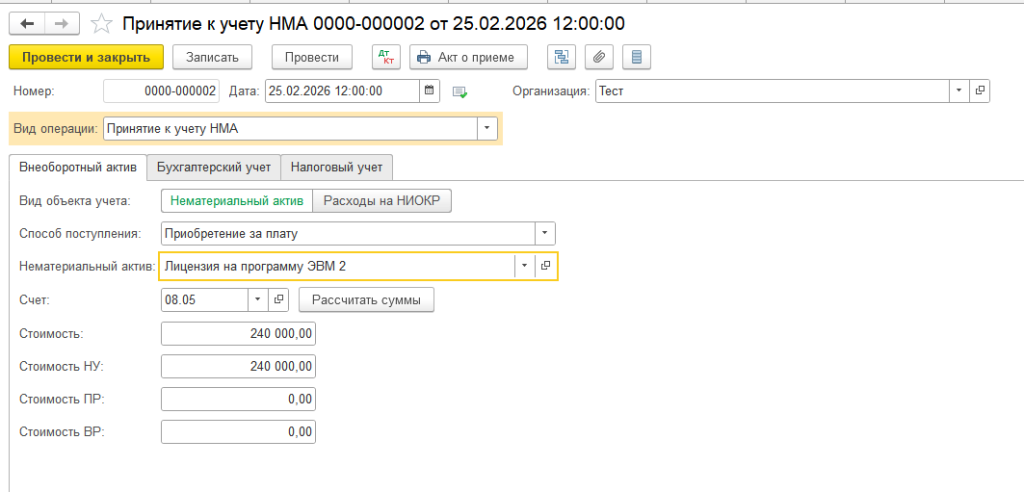This screenshot has height=492, width=1024.
Task: Click the Организация field with Тест
Action: pos(773,91)
